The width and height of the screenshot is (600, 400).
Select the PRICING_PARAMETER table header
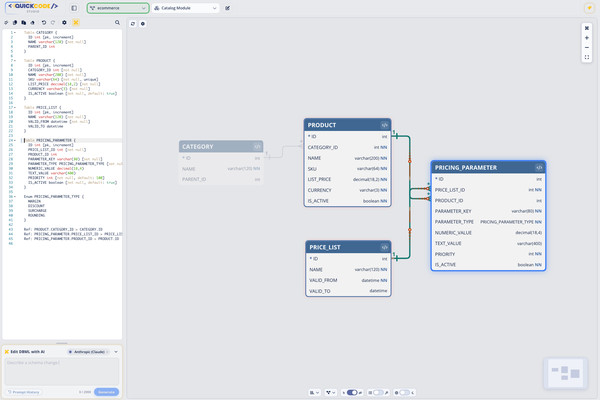point(488,168)
